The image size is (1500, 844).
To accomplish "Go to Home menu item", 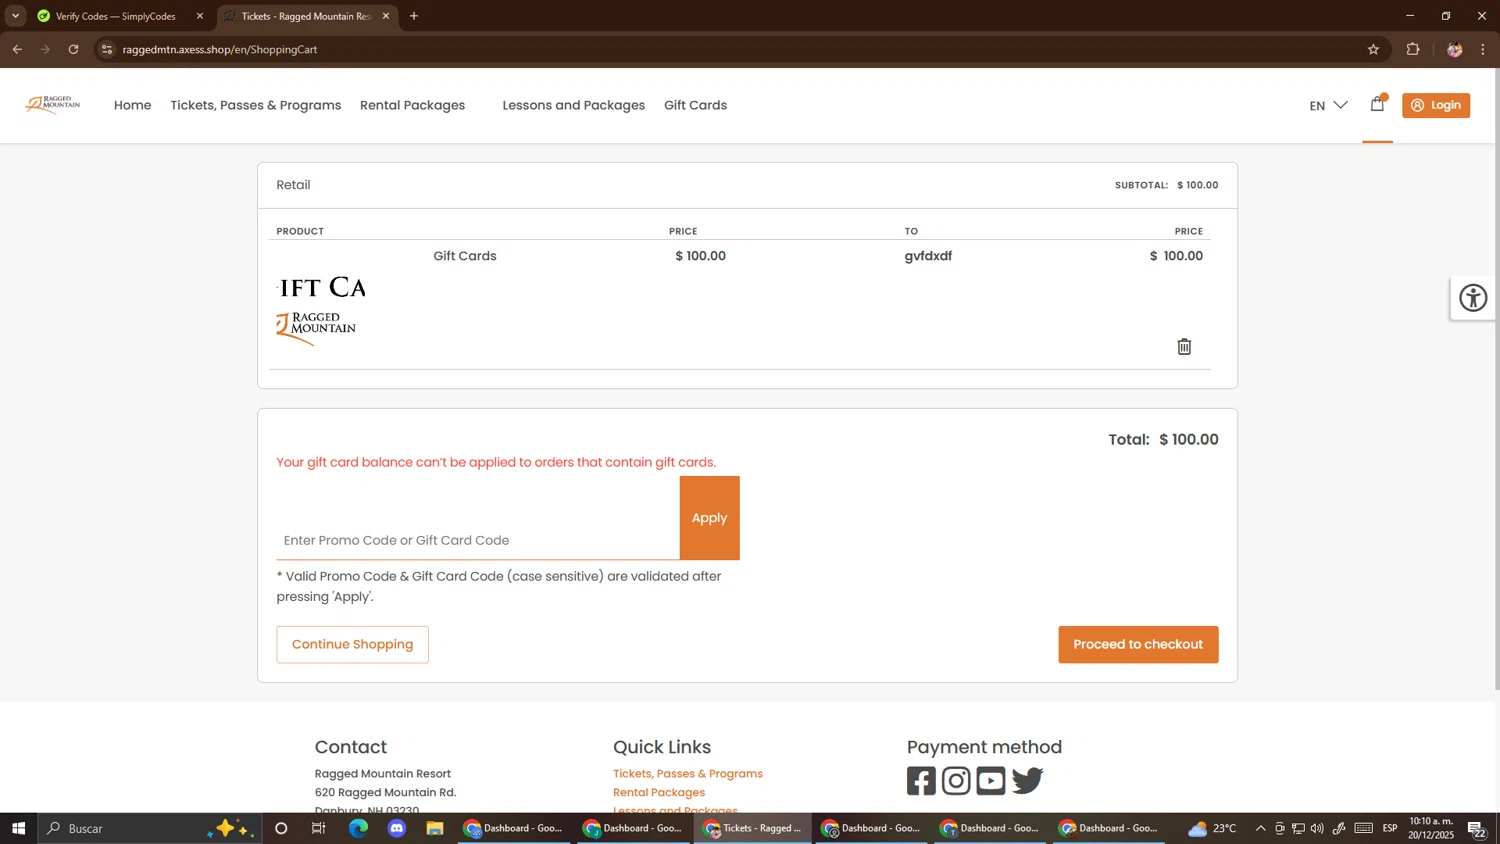I will (x=132, y=105).
